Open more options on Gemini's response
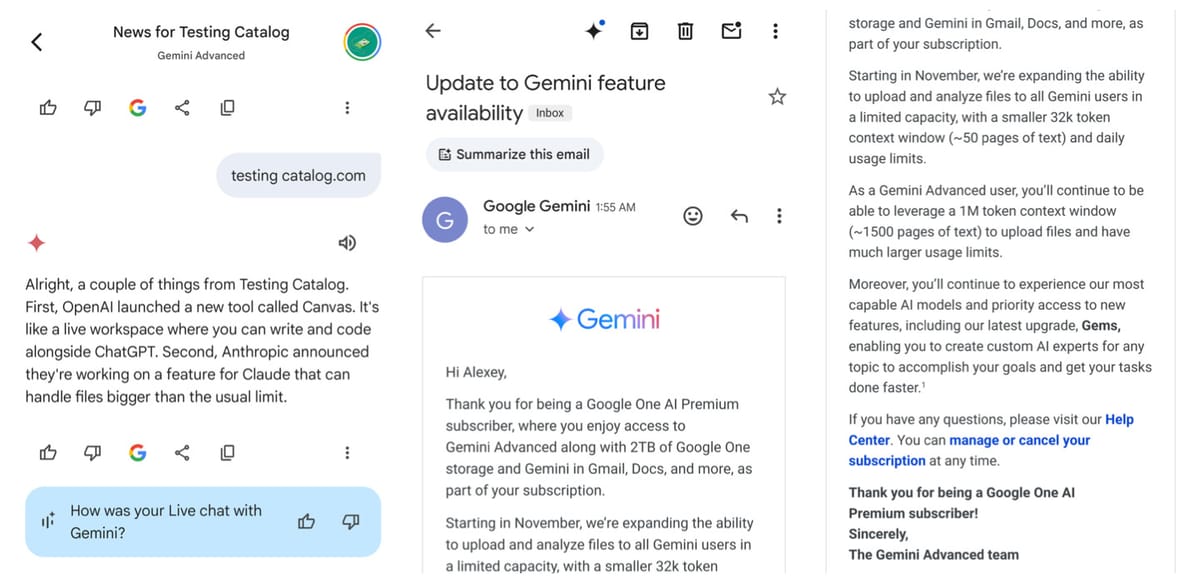The width and height of the screenshot is (1200, 583). coord(347,452)
